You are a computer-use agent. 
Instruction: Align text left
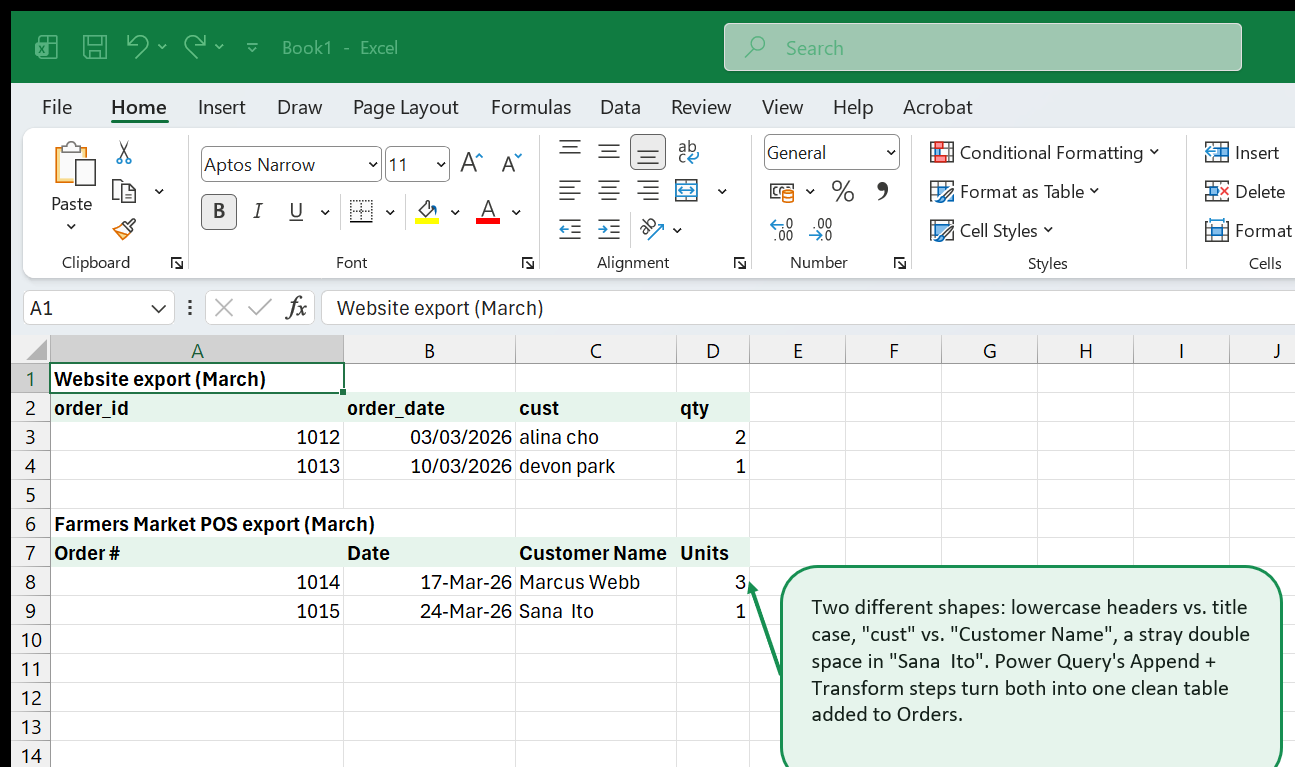pos(570,190)
